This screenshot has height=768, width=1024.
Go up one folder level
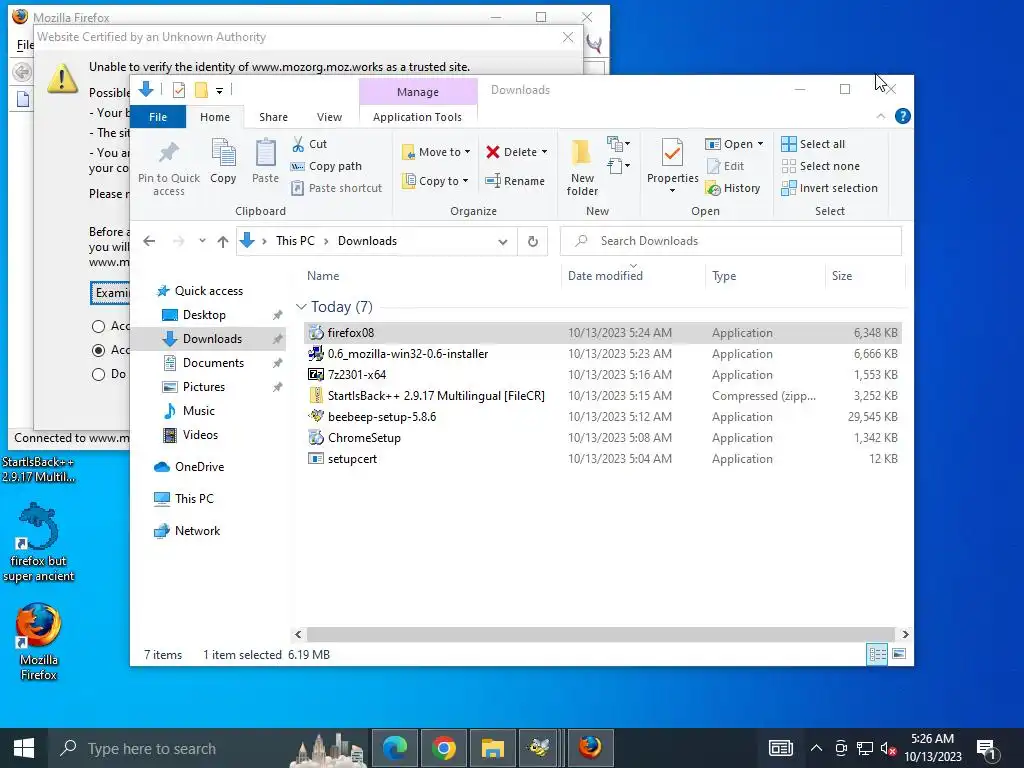(x=223, y=241)
